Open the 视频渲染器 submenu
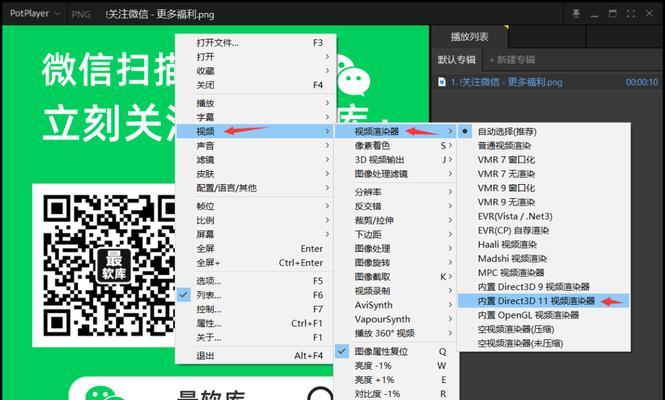 [396, 131]
